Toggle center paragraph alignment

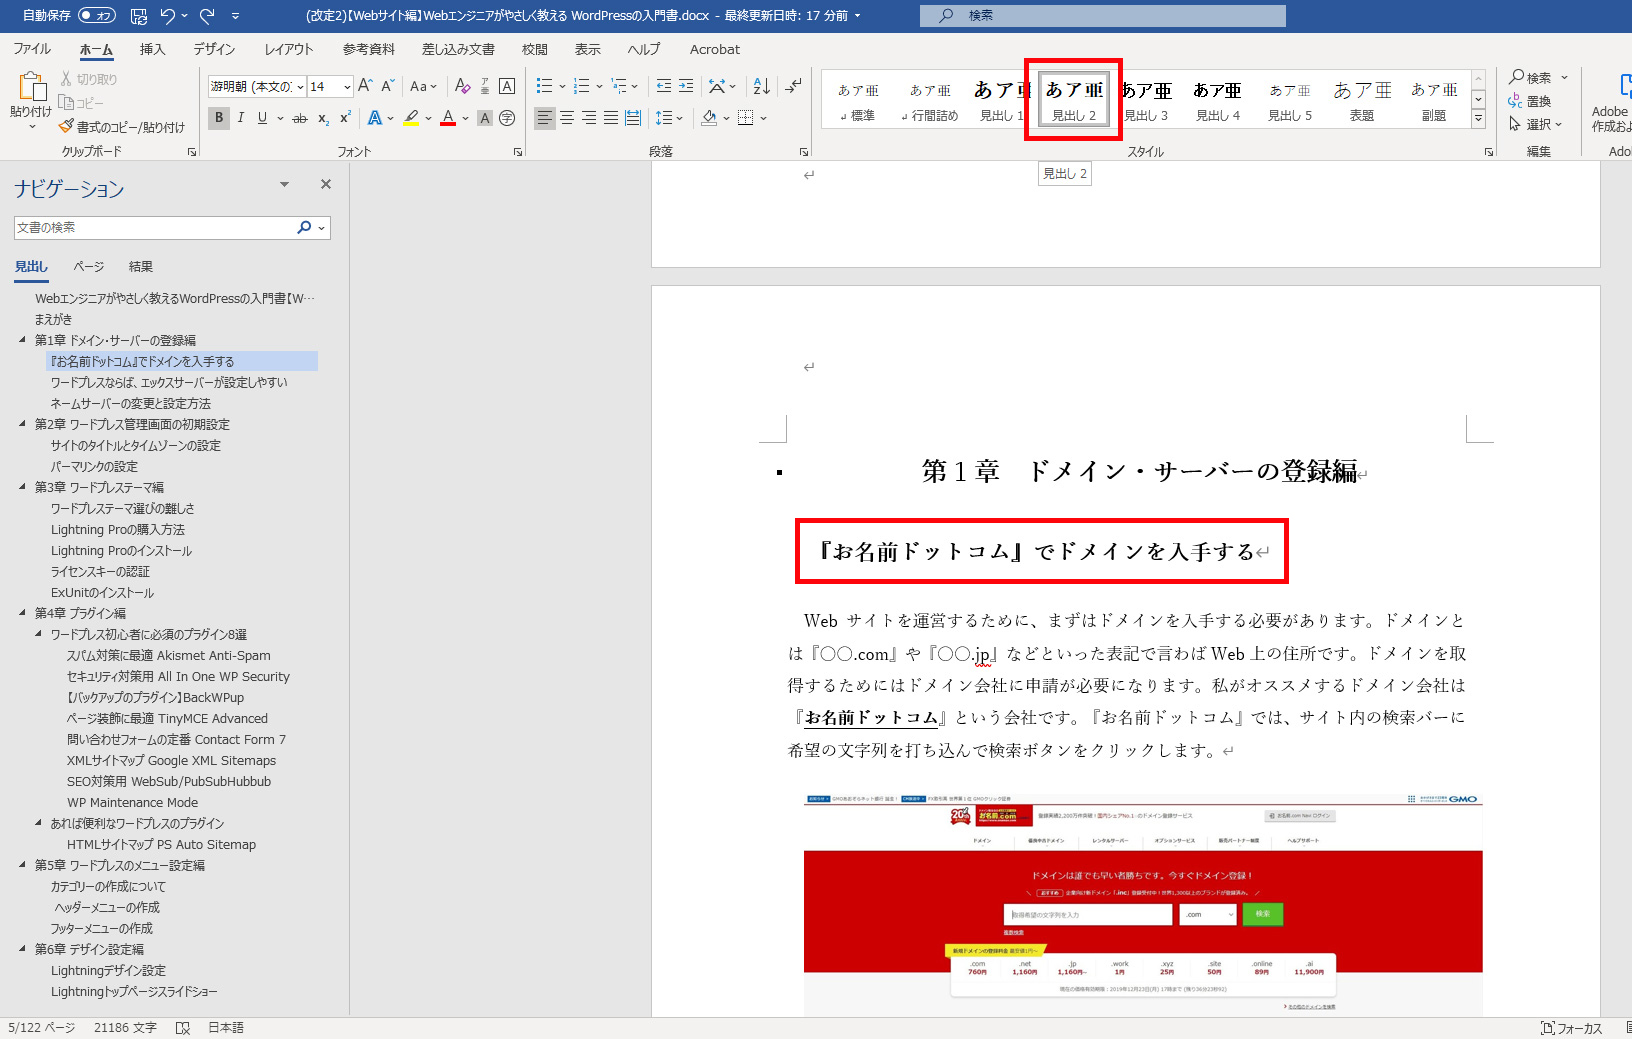[x=567, y=118]
